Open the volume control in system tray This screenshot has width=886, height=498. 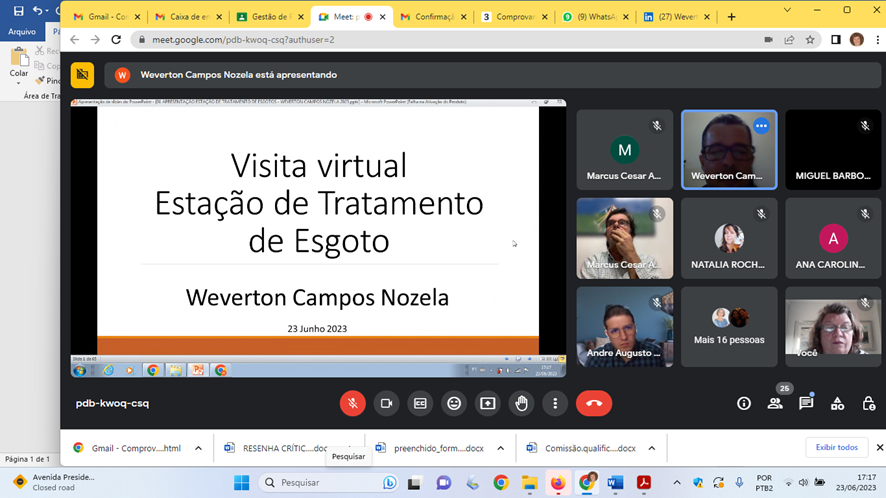pos(804,483)
